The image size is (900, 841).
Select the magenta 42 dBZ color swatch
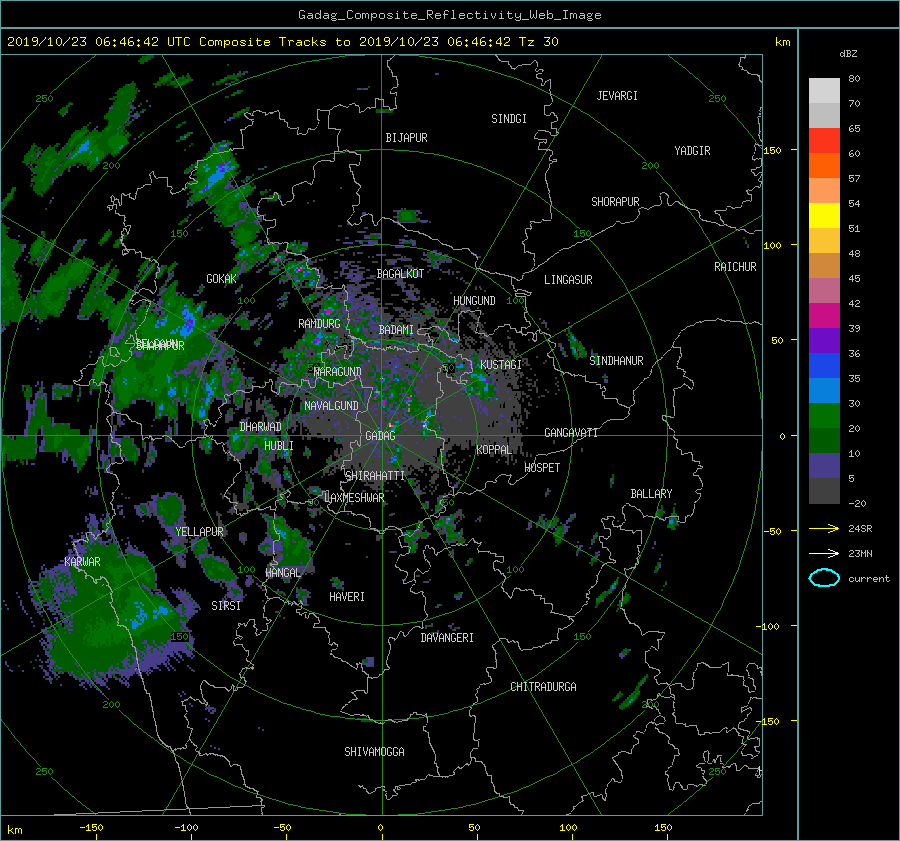[824, 315]
